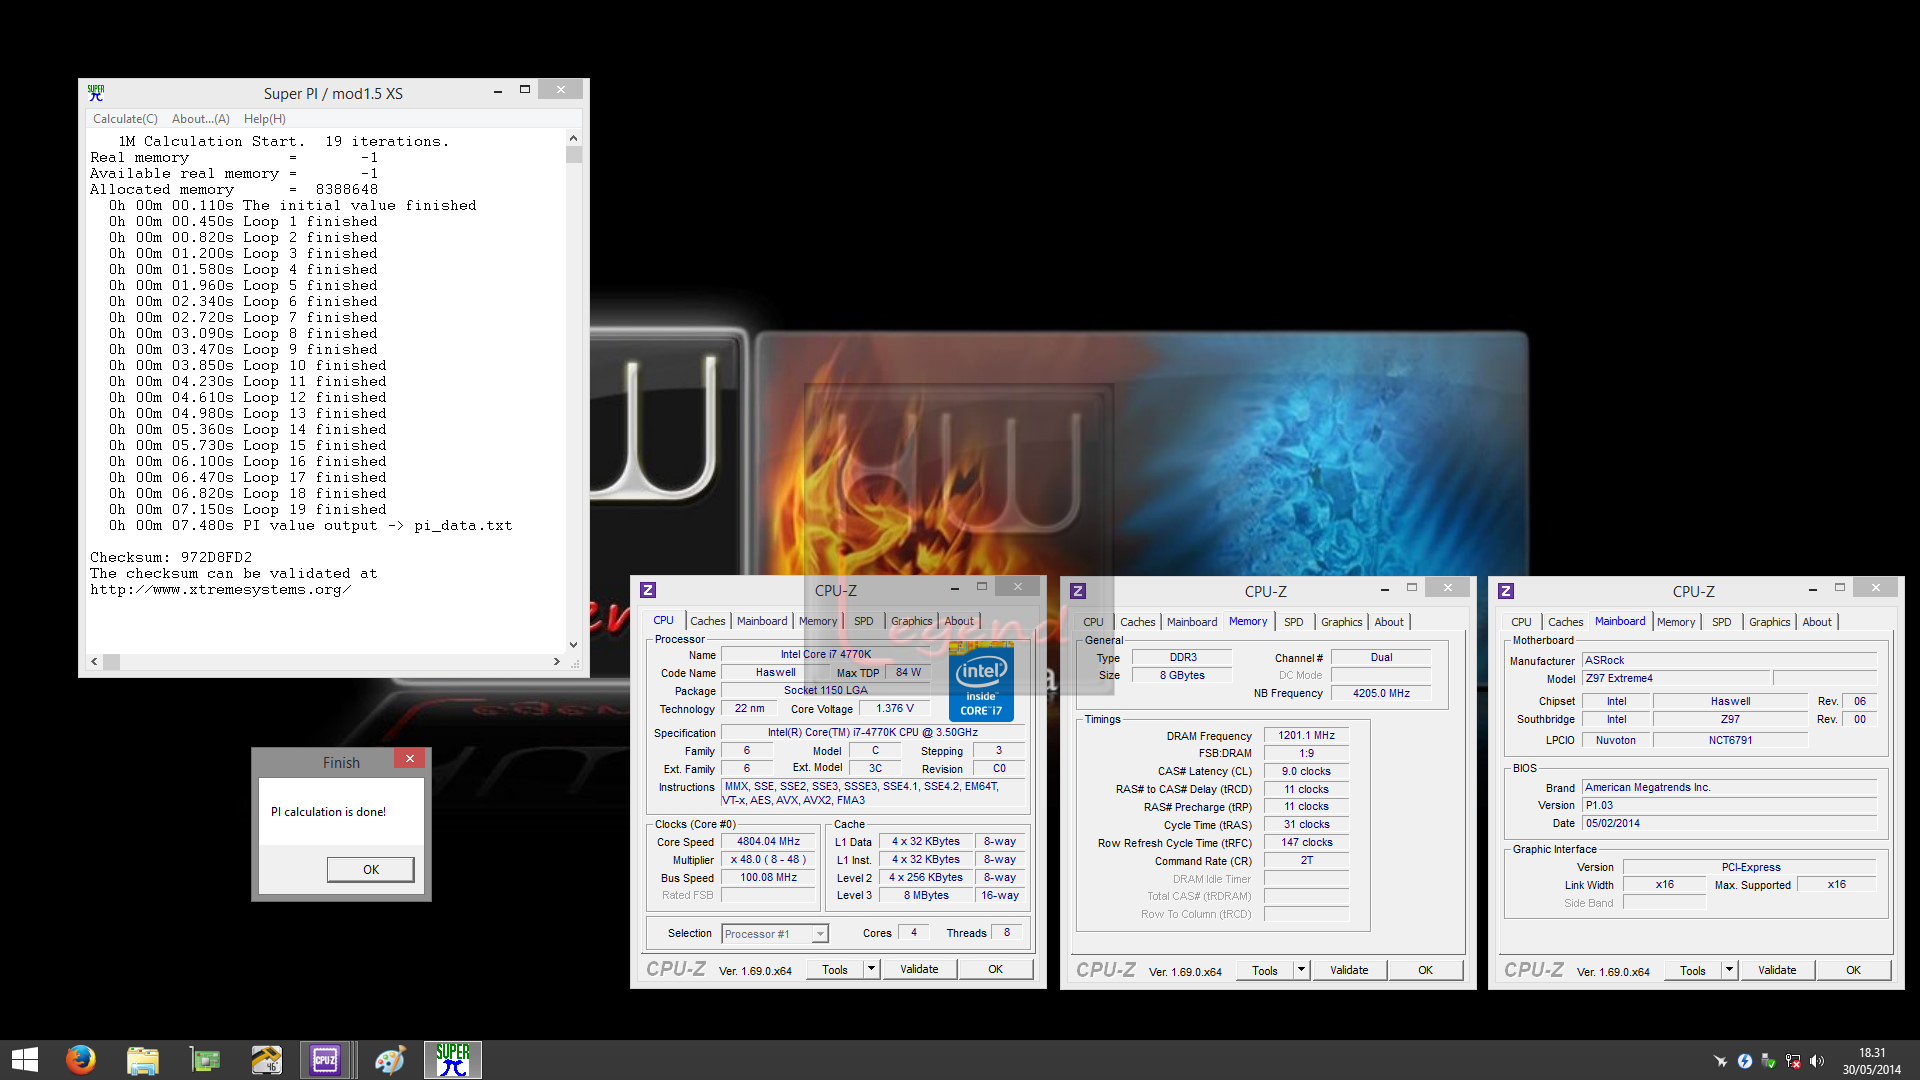Click Super PI scroll-right arrow
1920x1080 pixels.
point(557,661)
